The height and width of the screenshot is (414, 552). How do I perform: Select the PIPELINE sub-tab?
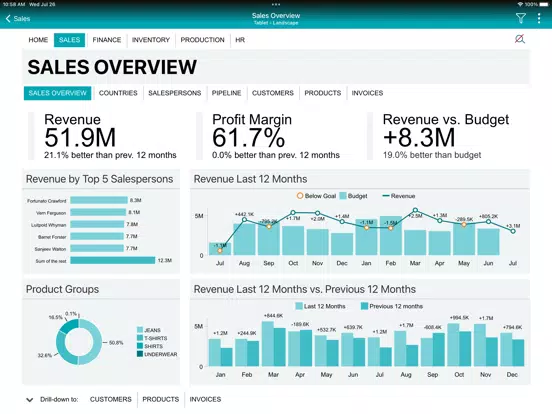[226, 93]
